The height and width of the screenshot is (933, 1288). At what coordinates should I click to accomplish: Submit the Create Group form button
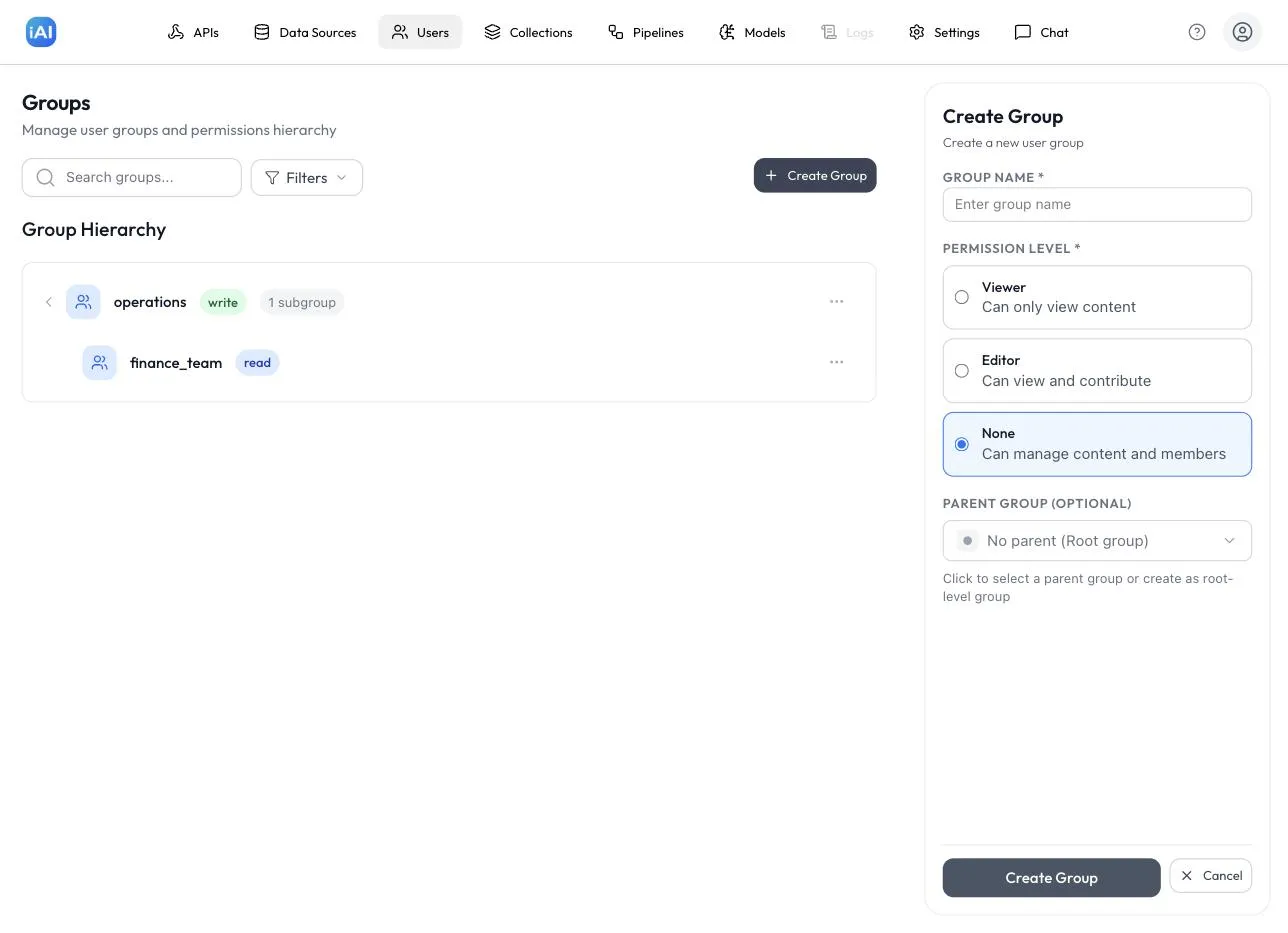point(1051,877)
